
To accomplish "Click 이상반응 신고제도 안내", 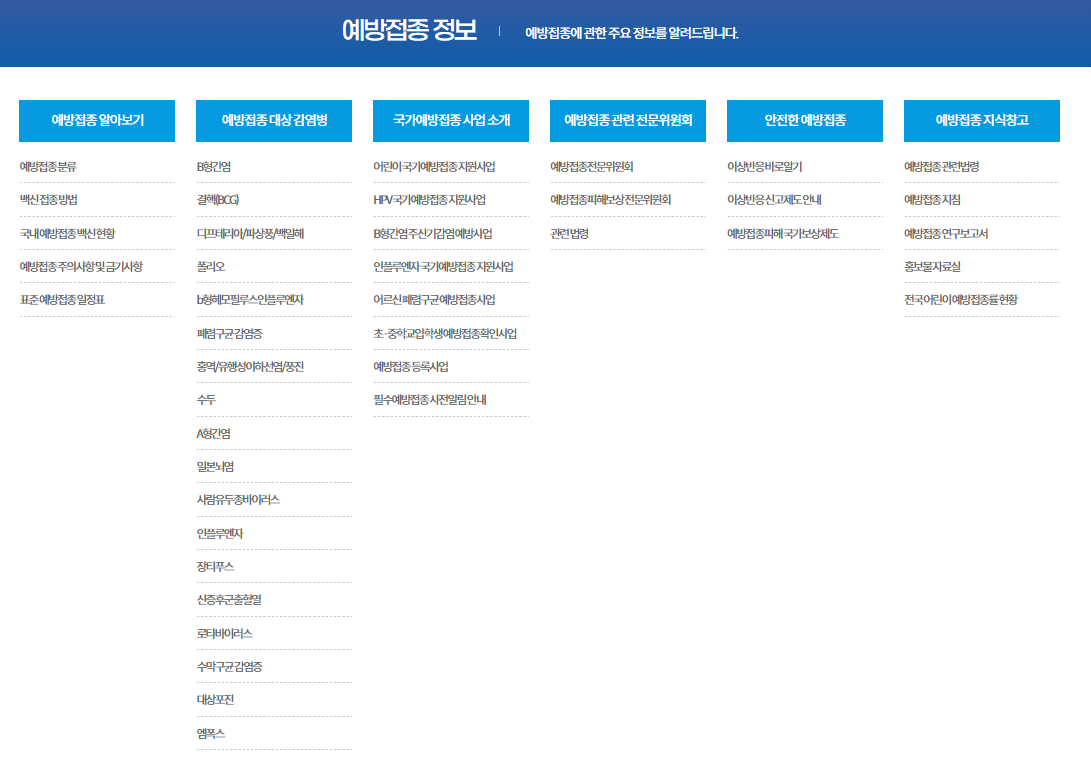I will (774, 200).
